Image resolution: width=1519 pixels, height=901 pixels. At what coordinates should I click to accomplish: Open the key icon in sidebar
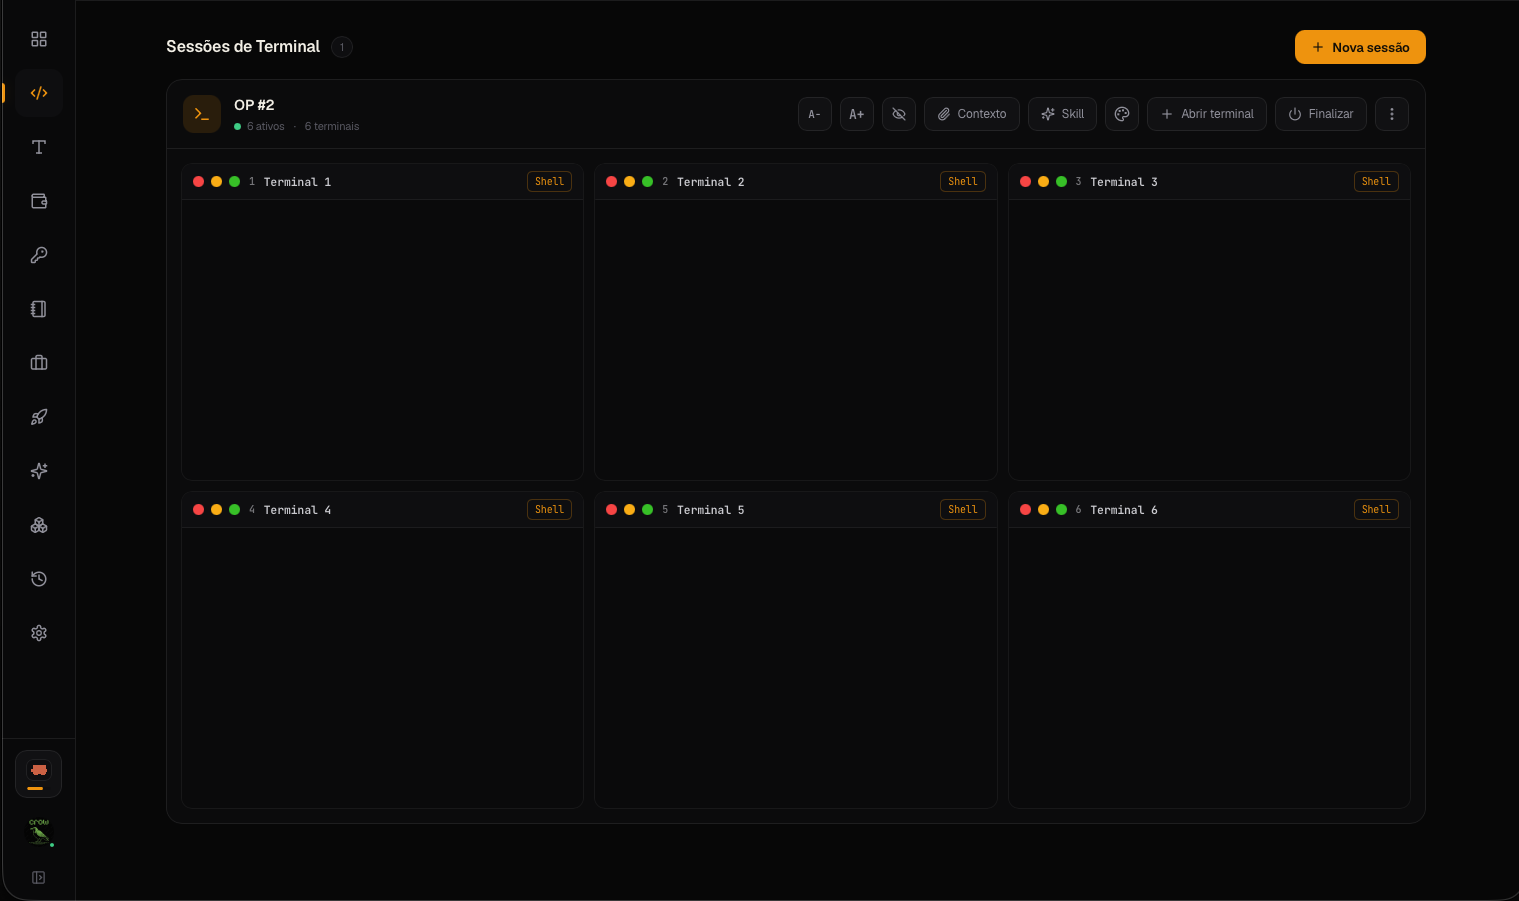coord(39,255)
